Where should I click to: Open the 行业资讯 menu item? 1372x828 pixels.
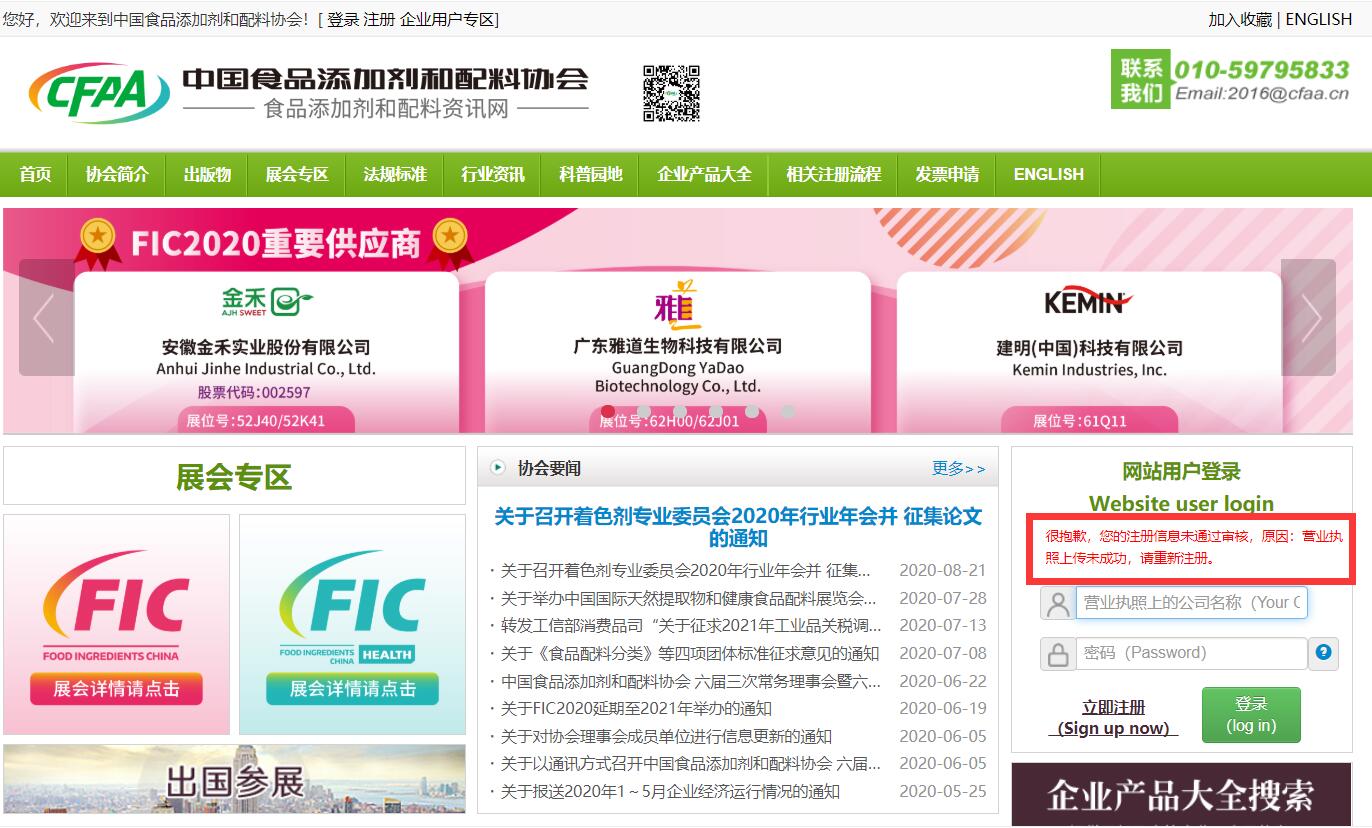(x=493, y=174)
